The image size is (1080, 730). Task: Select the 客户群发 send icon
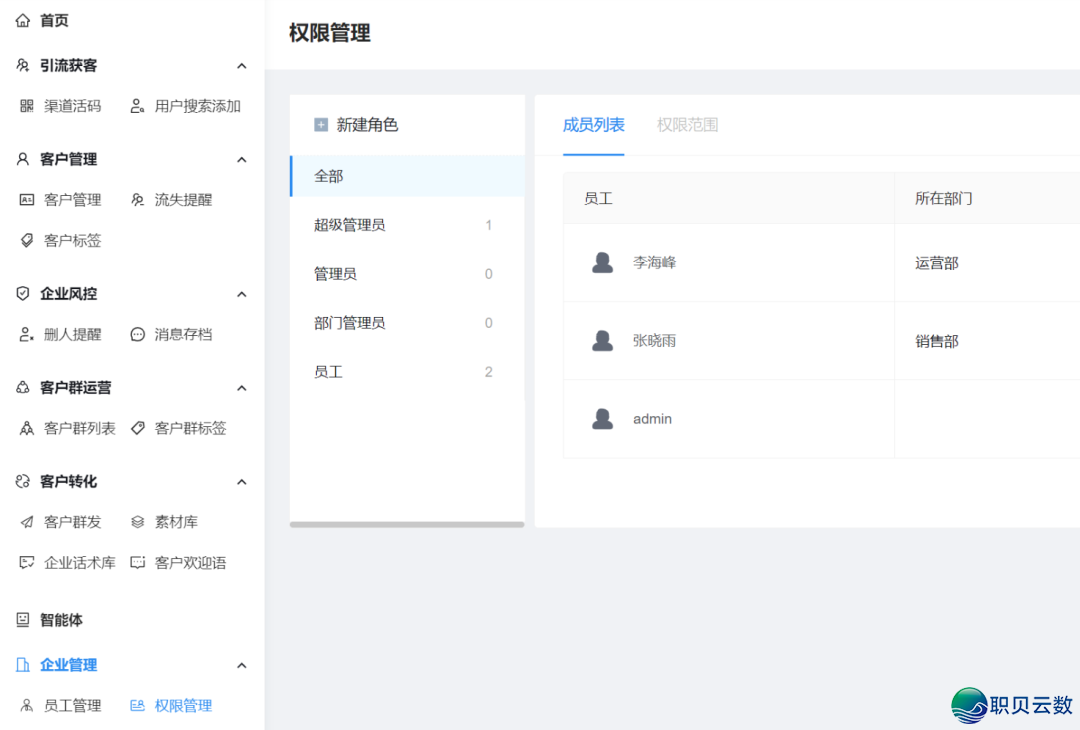(26, 521)
